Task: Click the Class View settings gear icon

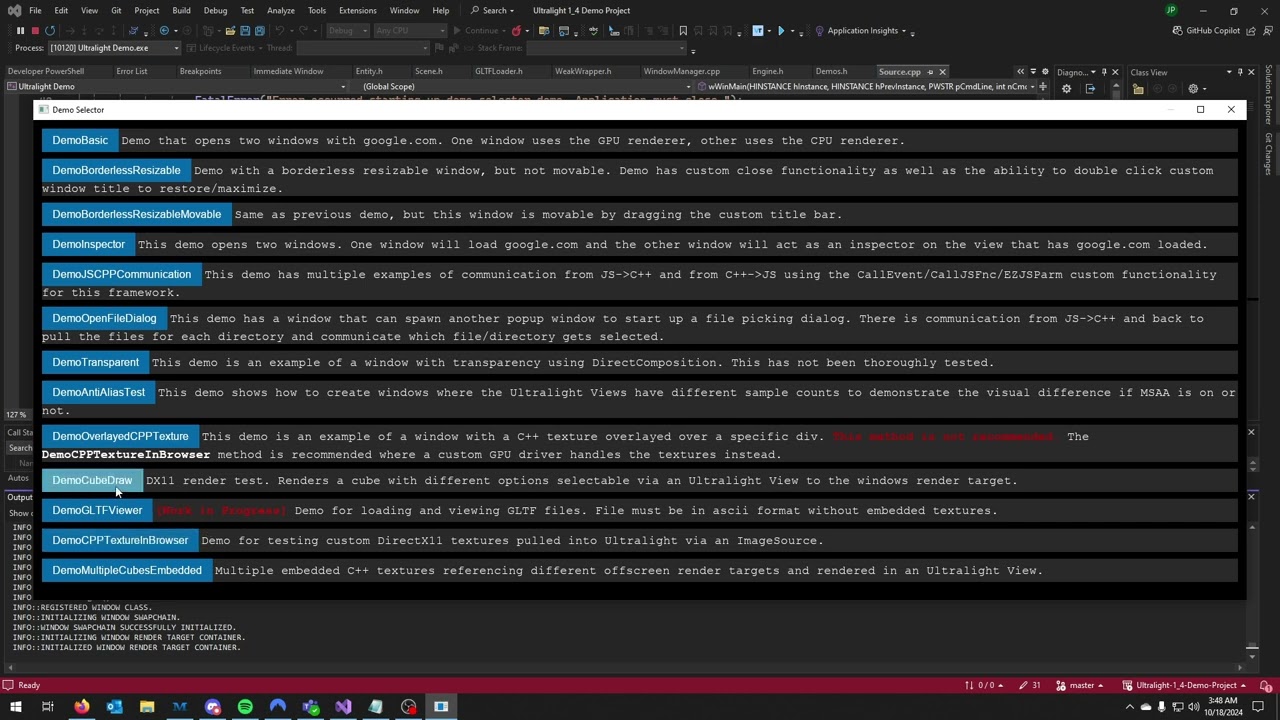Action: 1192,88
